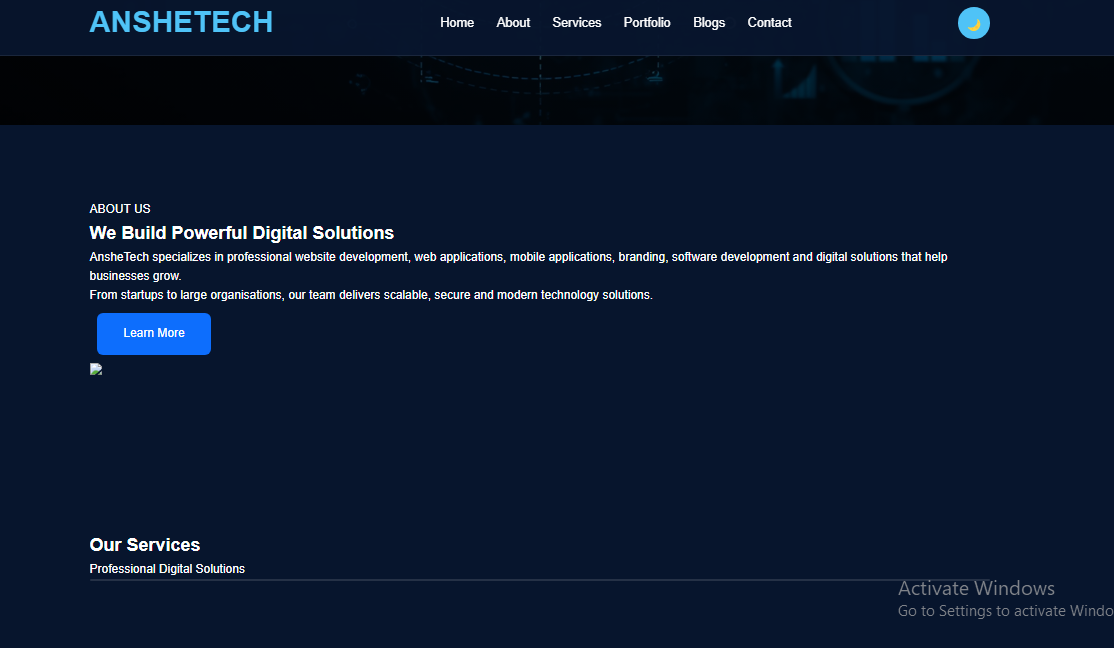Click the Learn More button
Viewport: 1114px width, 648px height.
[x=154, y=334]
